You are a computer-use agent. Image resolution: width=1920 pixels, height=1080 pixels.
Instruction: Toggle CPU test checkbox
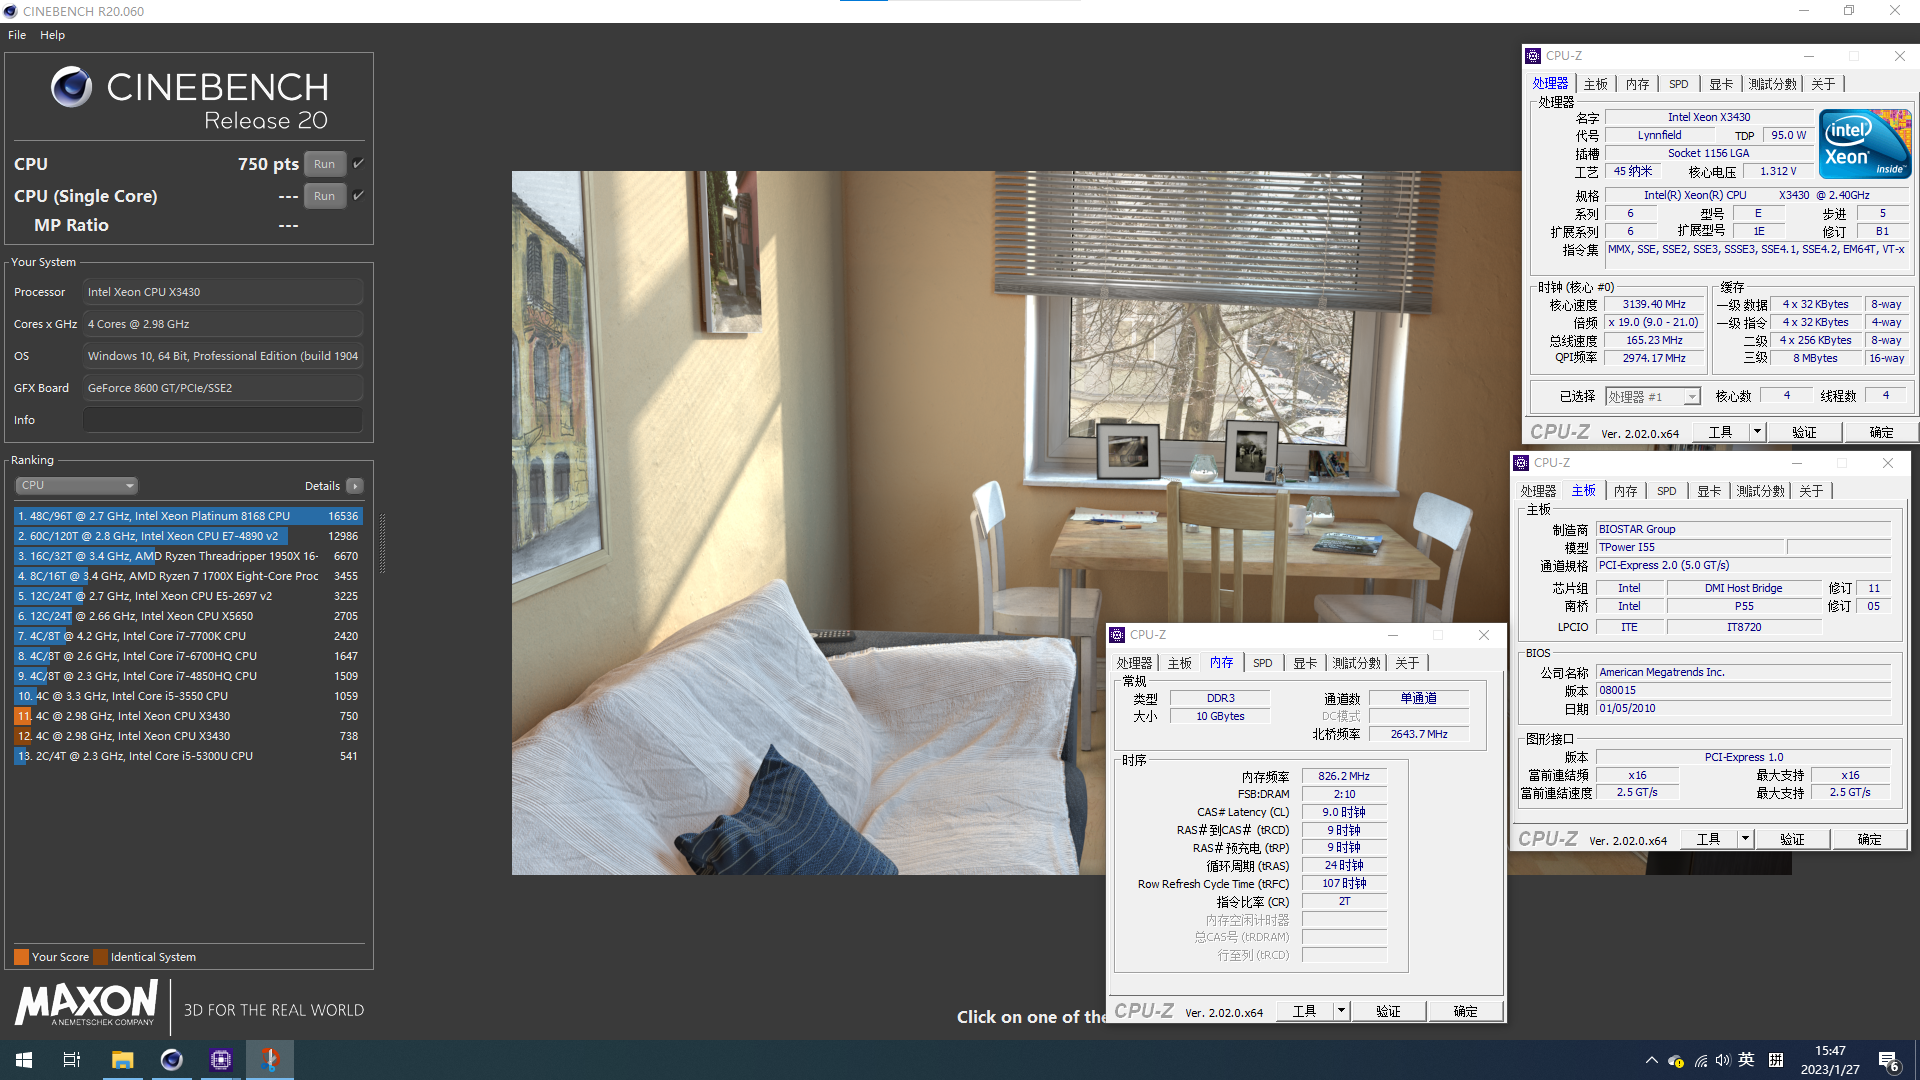pos(358,163)
